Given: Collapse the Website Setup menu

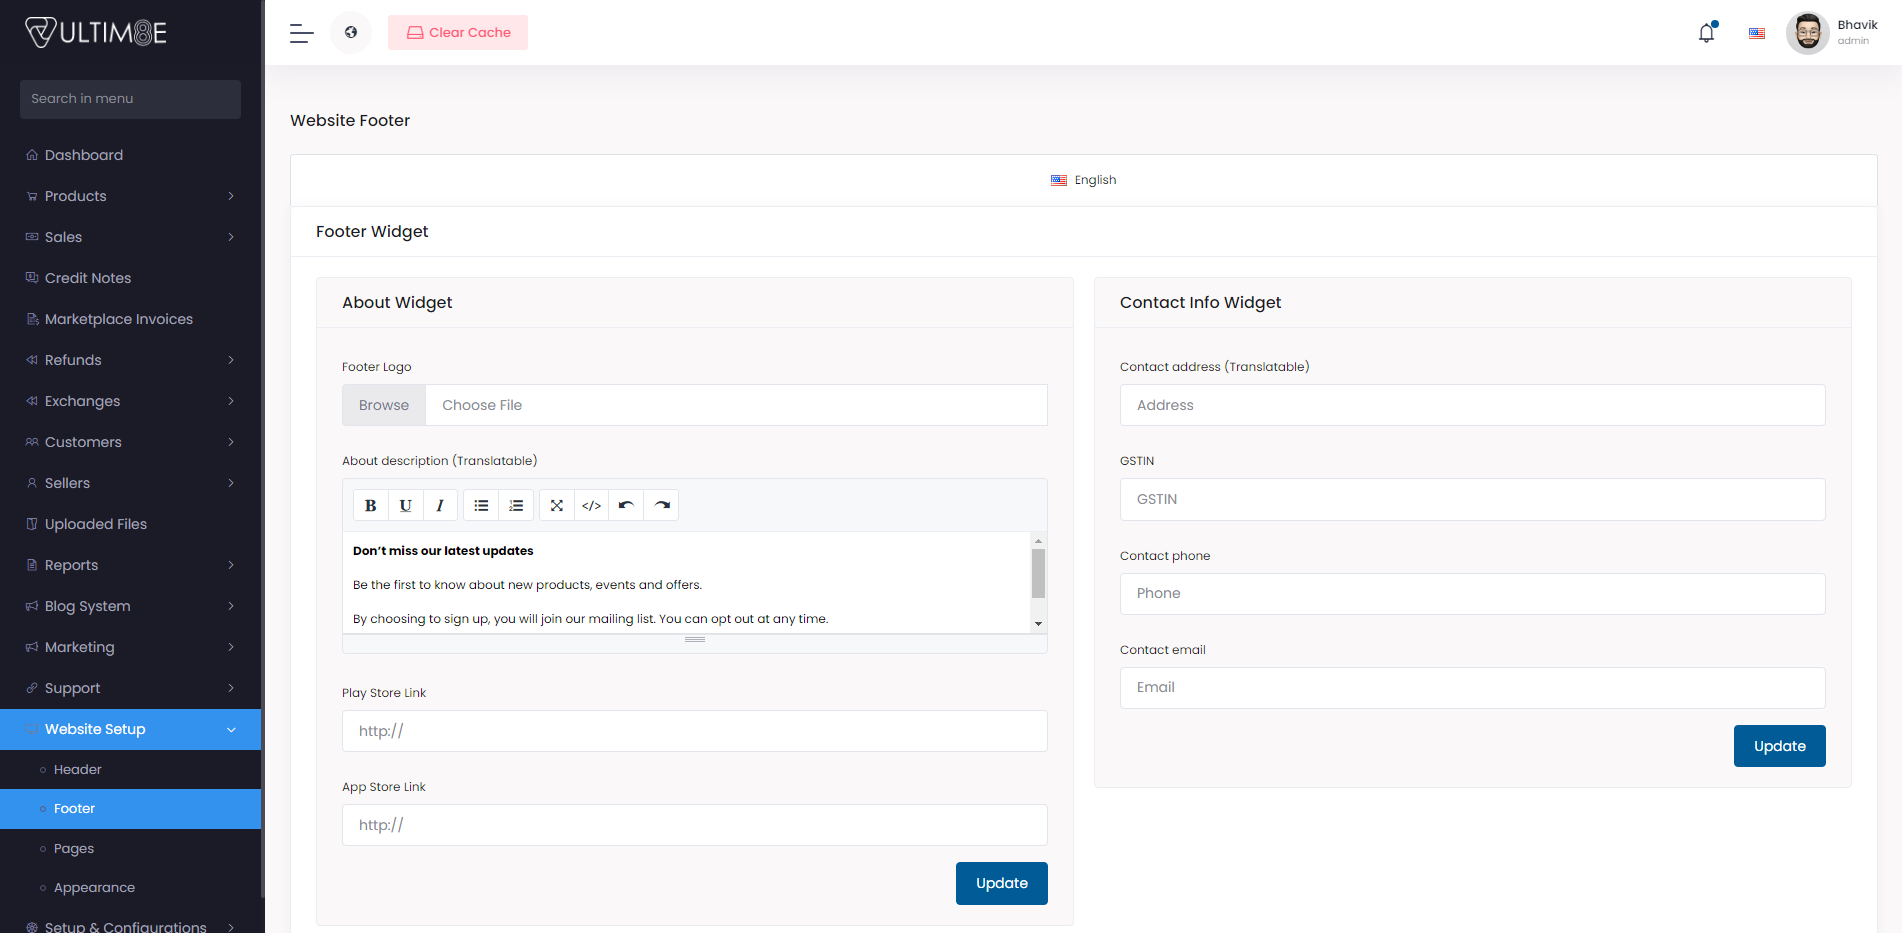Looking at the screenshot, I should pyautogui.click(x=96, y=729).
